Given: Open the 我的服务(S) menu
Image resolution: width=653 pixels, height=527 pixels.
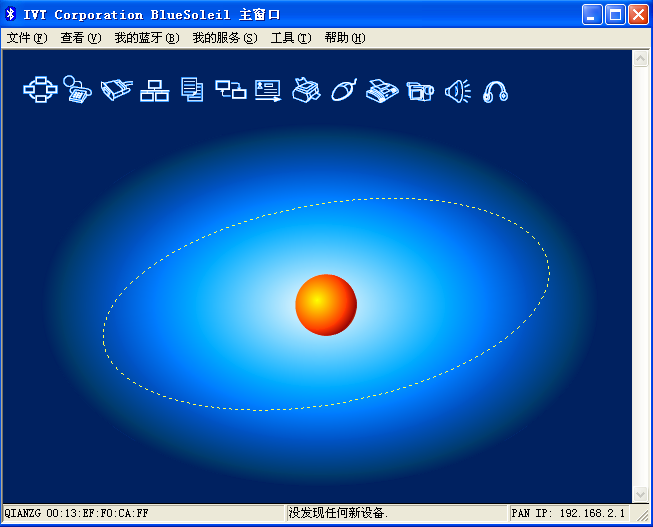Looking at the screenshot, I should click(x=225, y=38).
